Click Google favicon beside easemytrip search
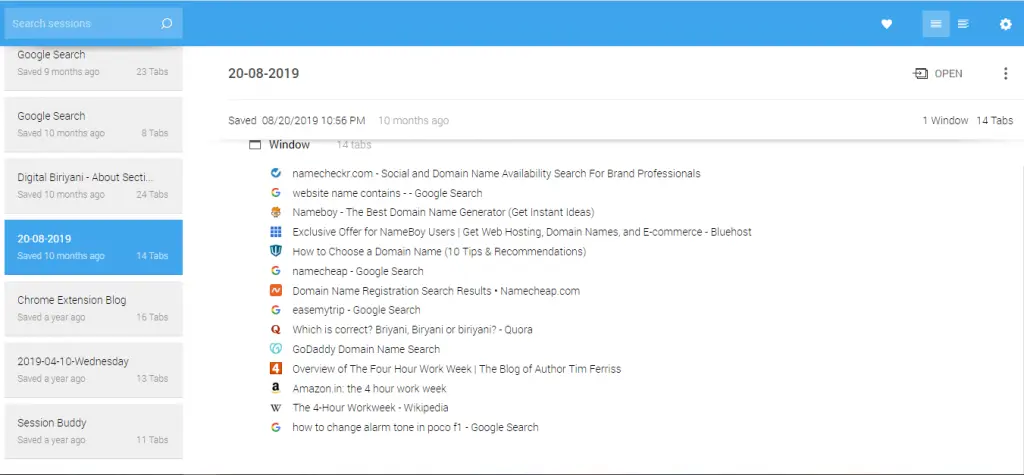 coord(276,310)
